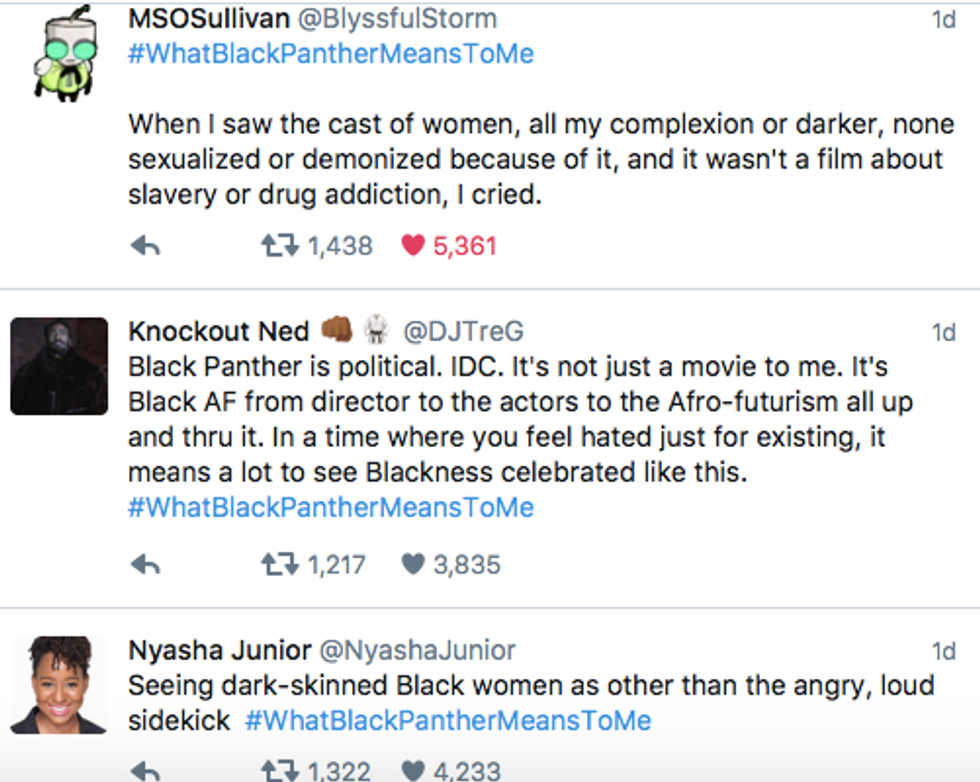Image resolution: width=980 pixels, height=782 pixels.
Task: Reply to MSOSullivan's tweet
Action: [146, 246]
